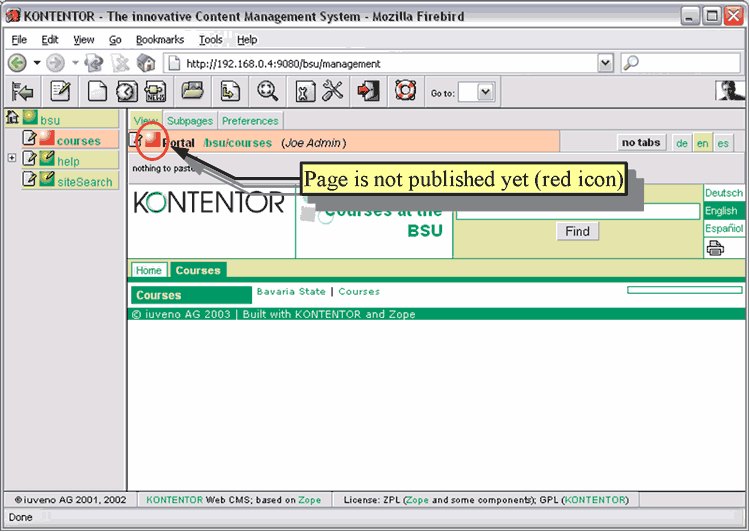Viewport: 750px width, 532px height.
Task: Click the red logout door icon
Action: (368, 92)
